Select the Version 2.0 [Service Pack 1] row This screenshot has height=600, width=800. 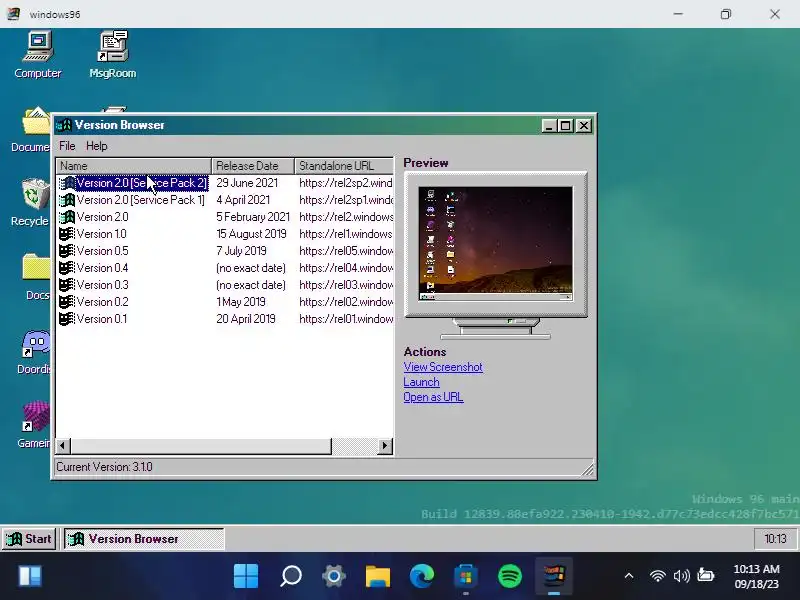(224, 200)
